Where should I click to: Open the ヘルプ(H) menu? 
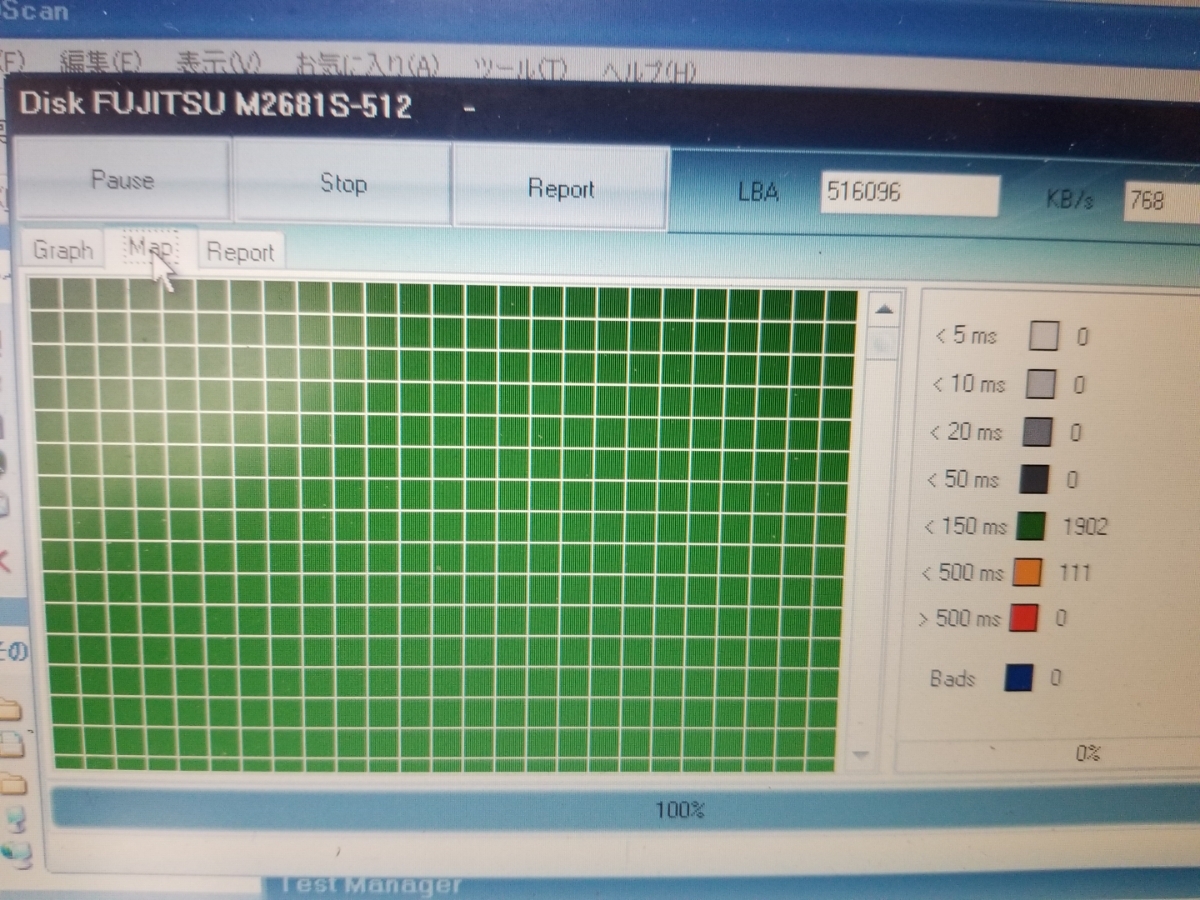pos(648,70)
